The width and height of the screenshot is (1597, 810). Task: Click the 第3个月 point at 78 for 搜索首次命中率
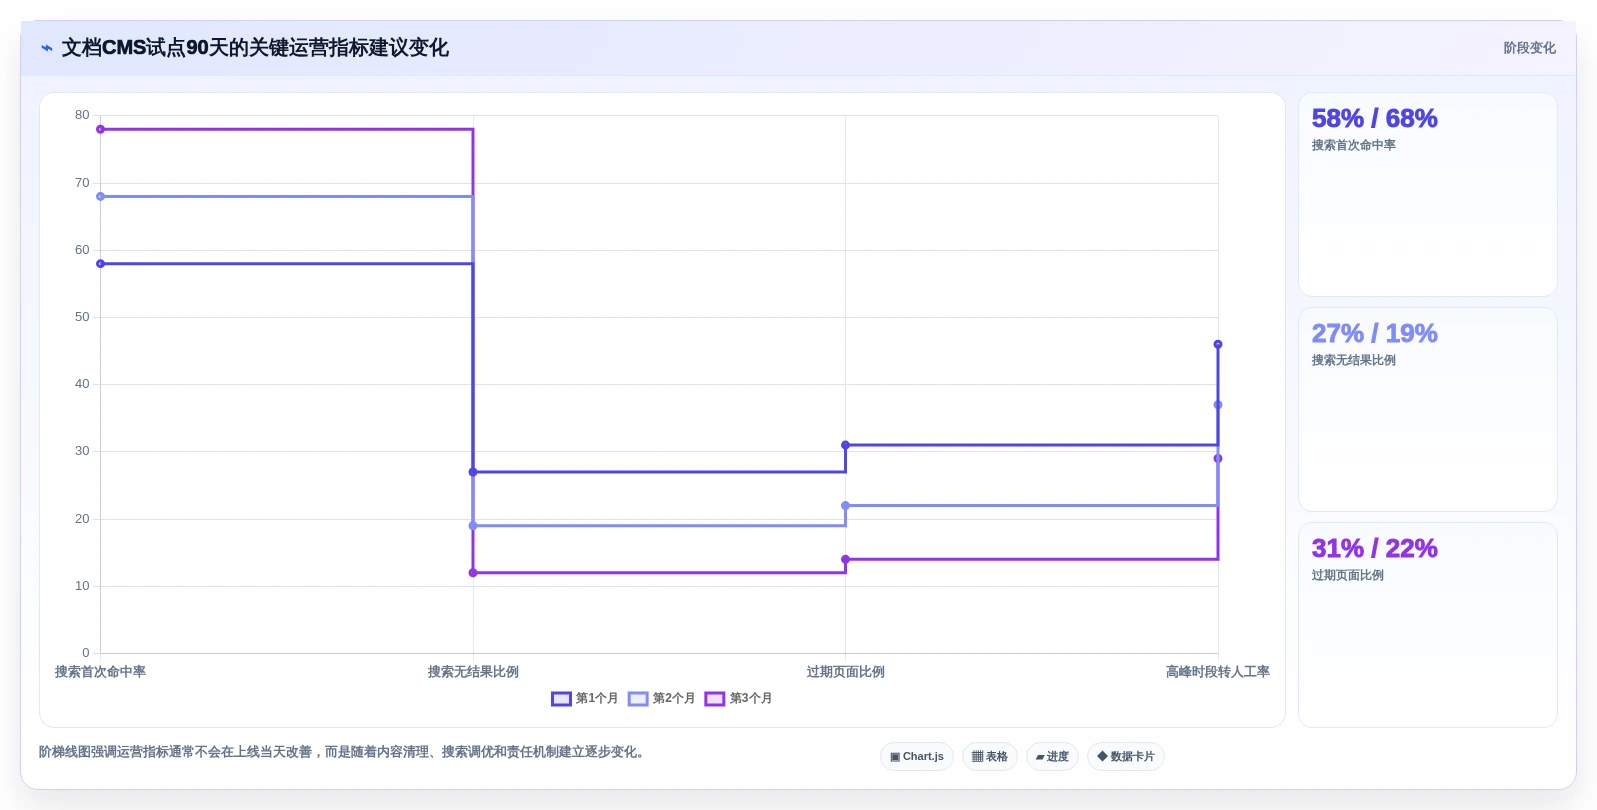tap(100, 129)
